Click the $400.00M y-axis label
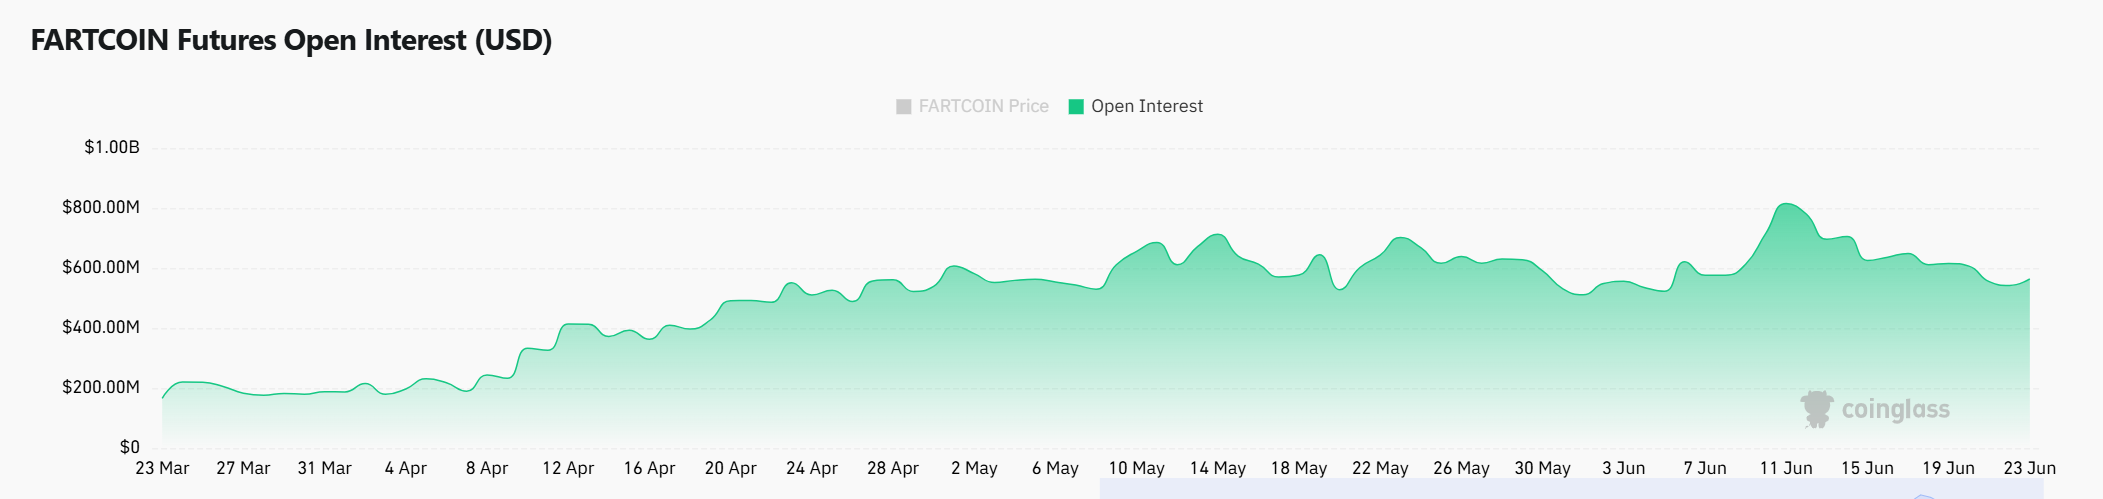Viewport: 2103px width, 499px height. (x=101, y=327)
